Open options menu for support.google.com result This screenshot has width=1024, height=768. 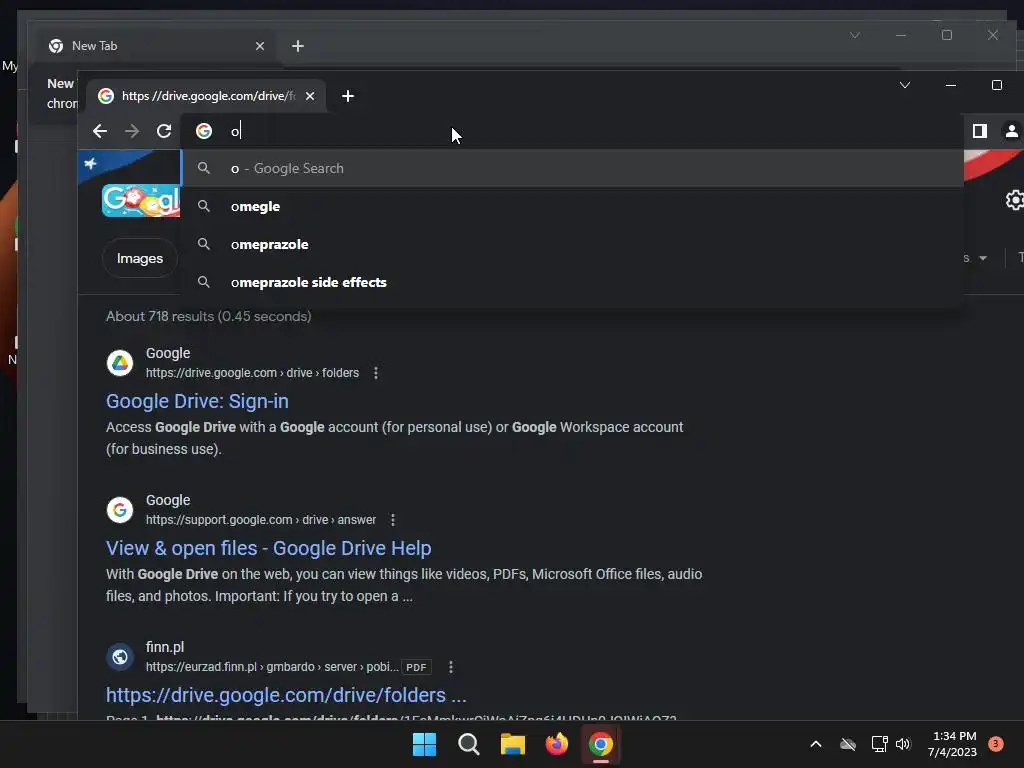pos(392,520)
